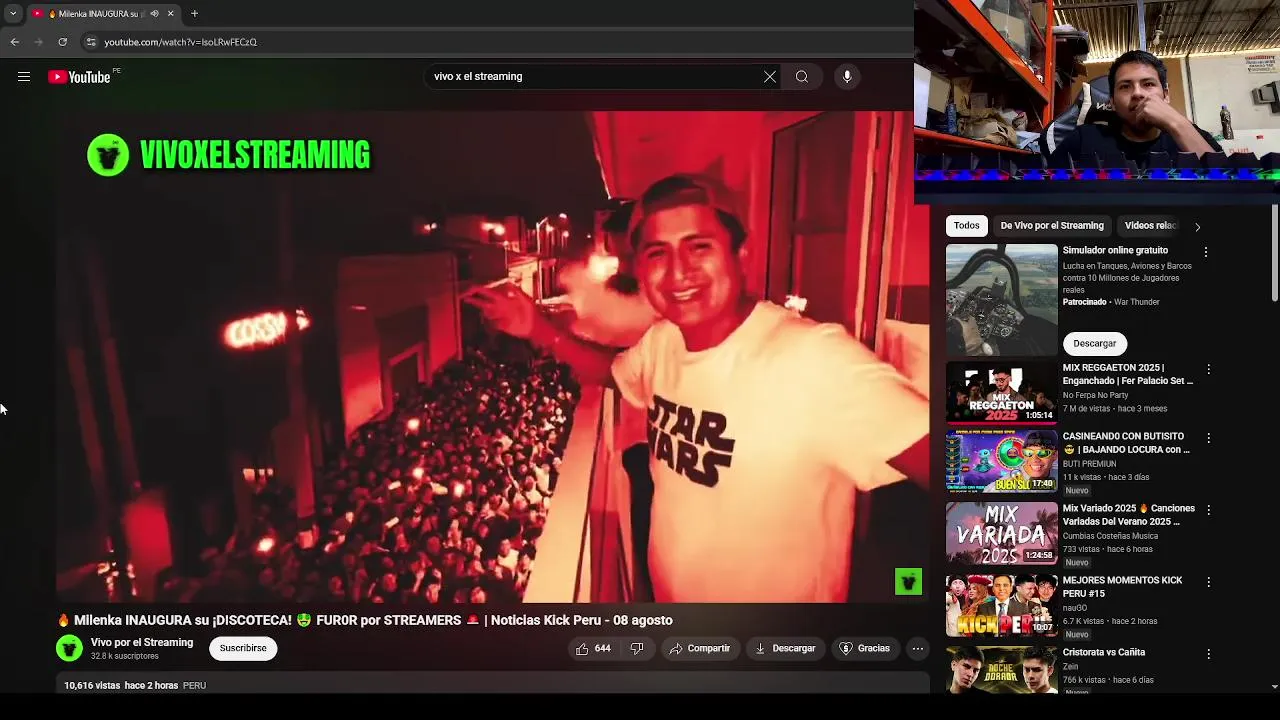Mute the tab audio speaker icon
Image resolution: width=1280 pixels, height=720 pixels.
[x=154, y=13]
